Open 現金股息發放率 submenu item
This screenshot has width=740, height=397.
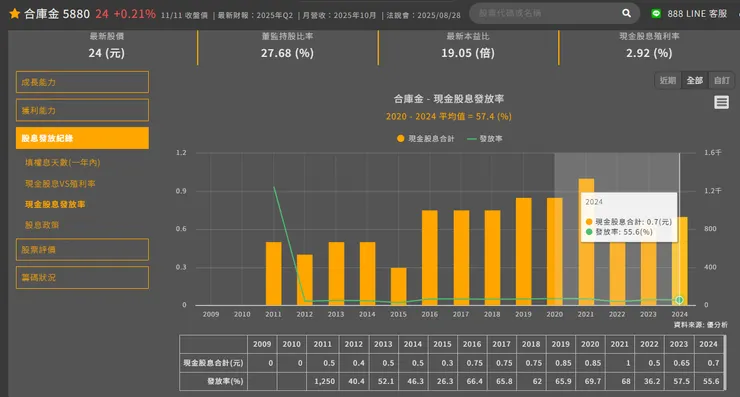coord(55,204)
